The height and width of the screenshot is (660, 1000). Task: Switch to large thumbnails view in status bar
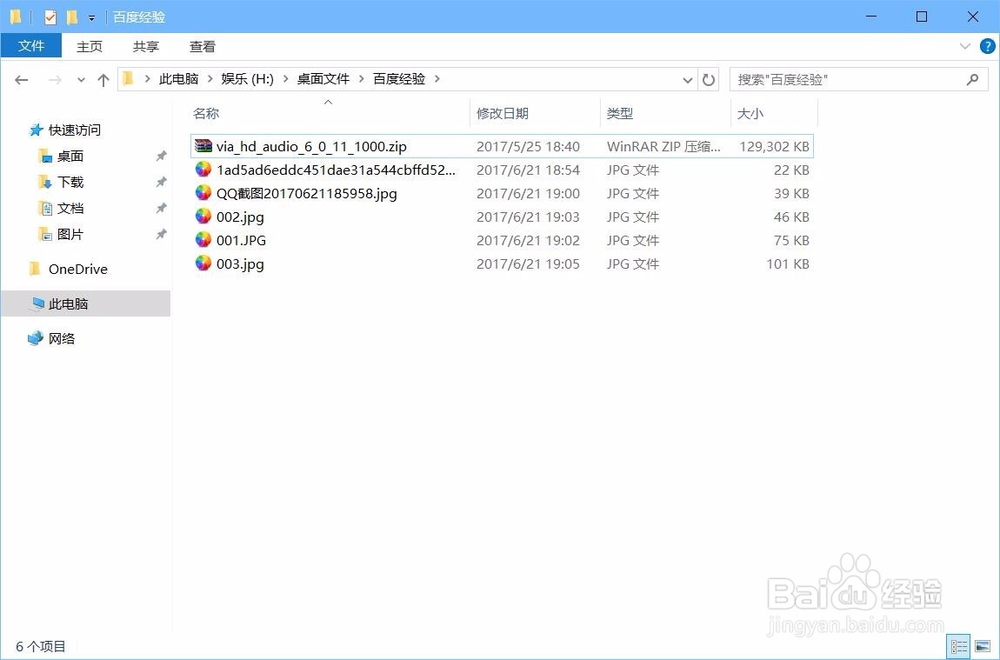coord(985,645)
